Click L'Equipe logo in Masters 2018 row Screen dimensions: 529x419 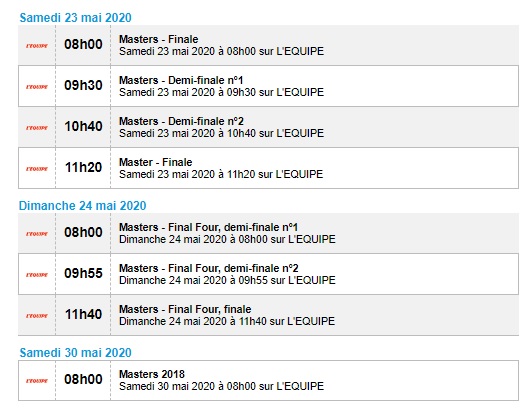37,381
